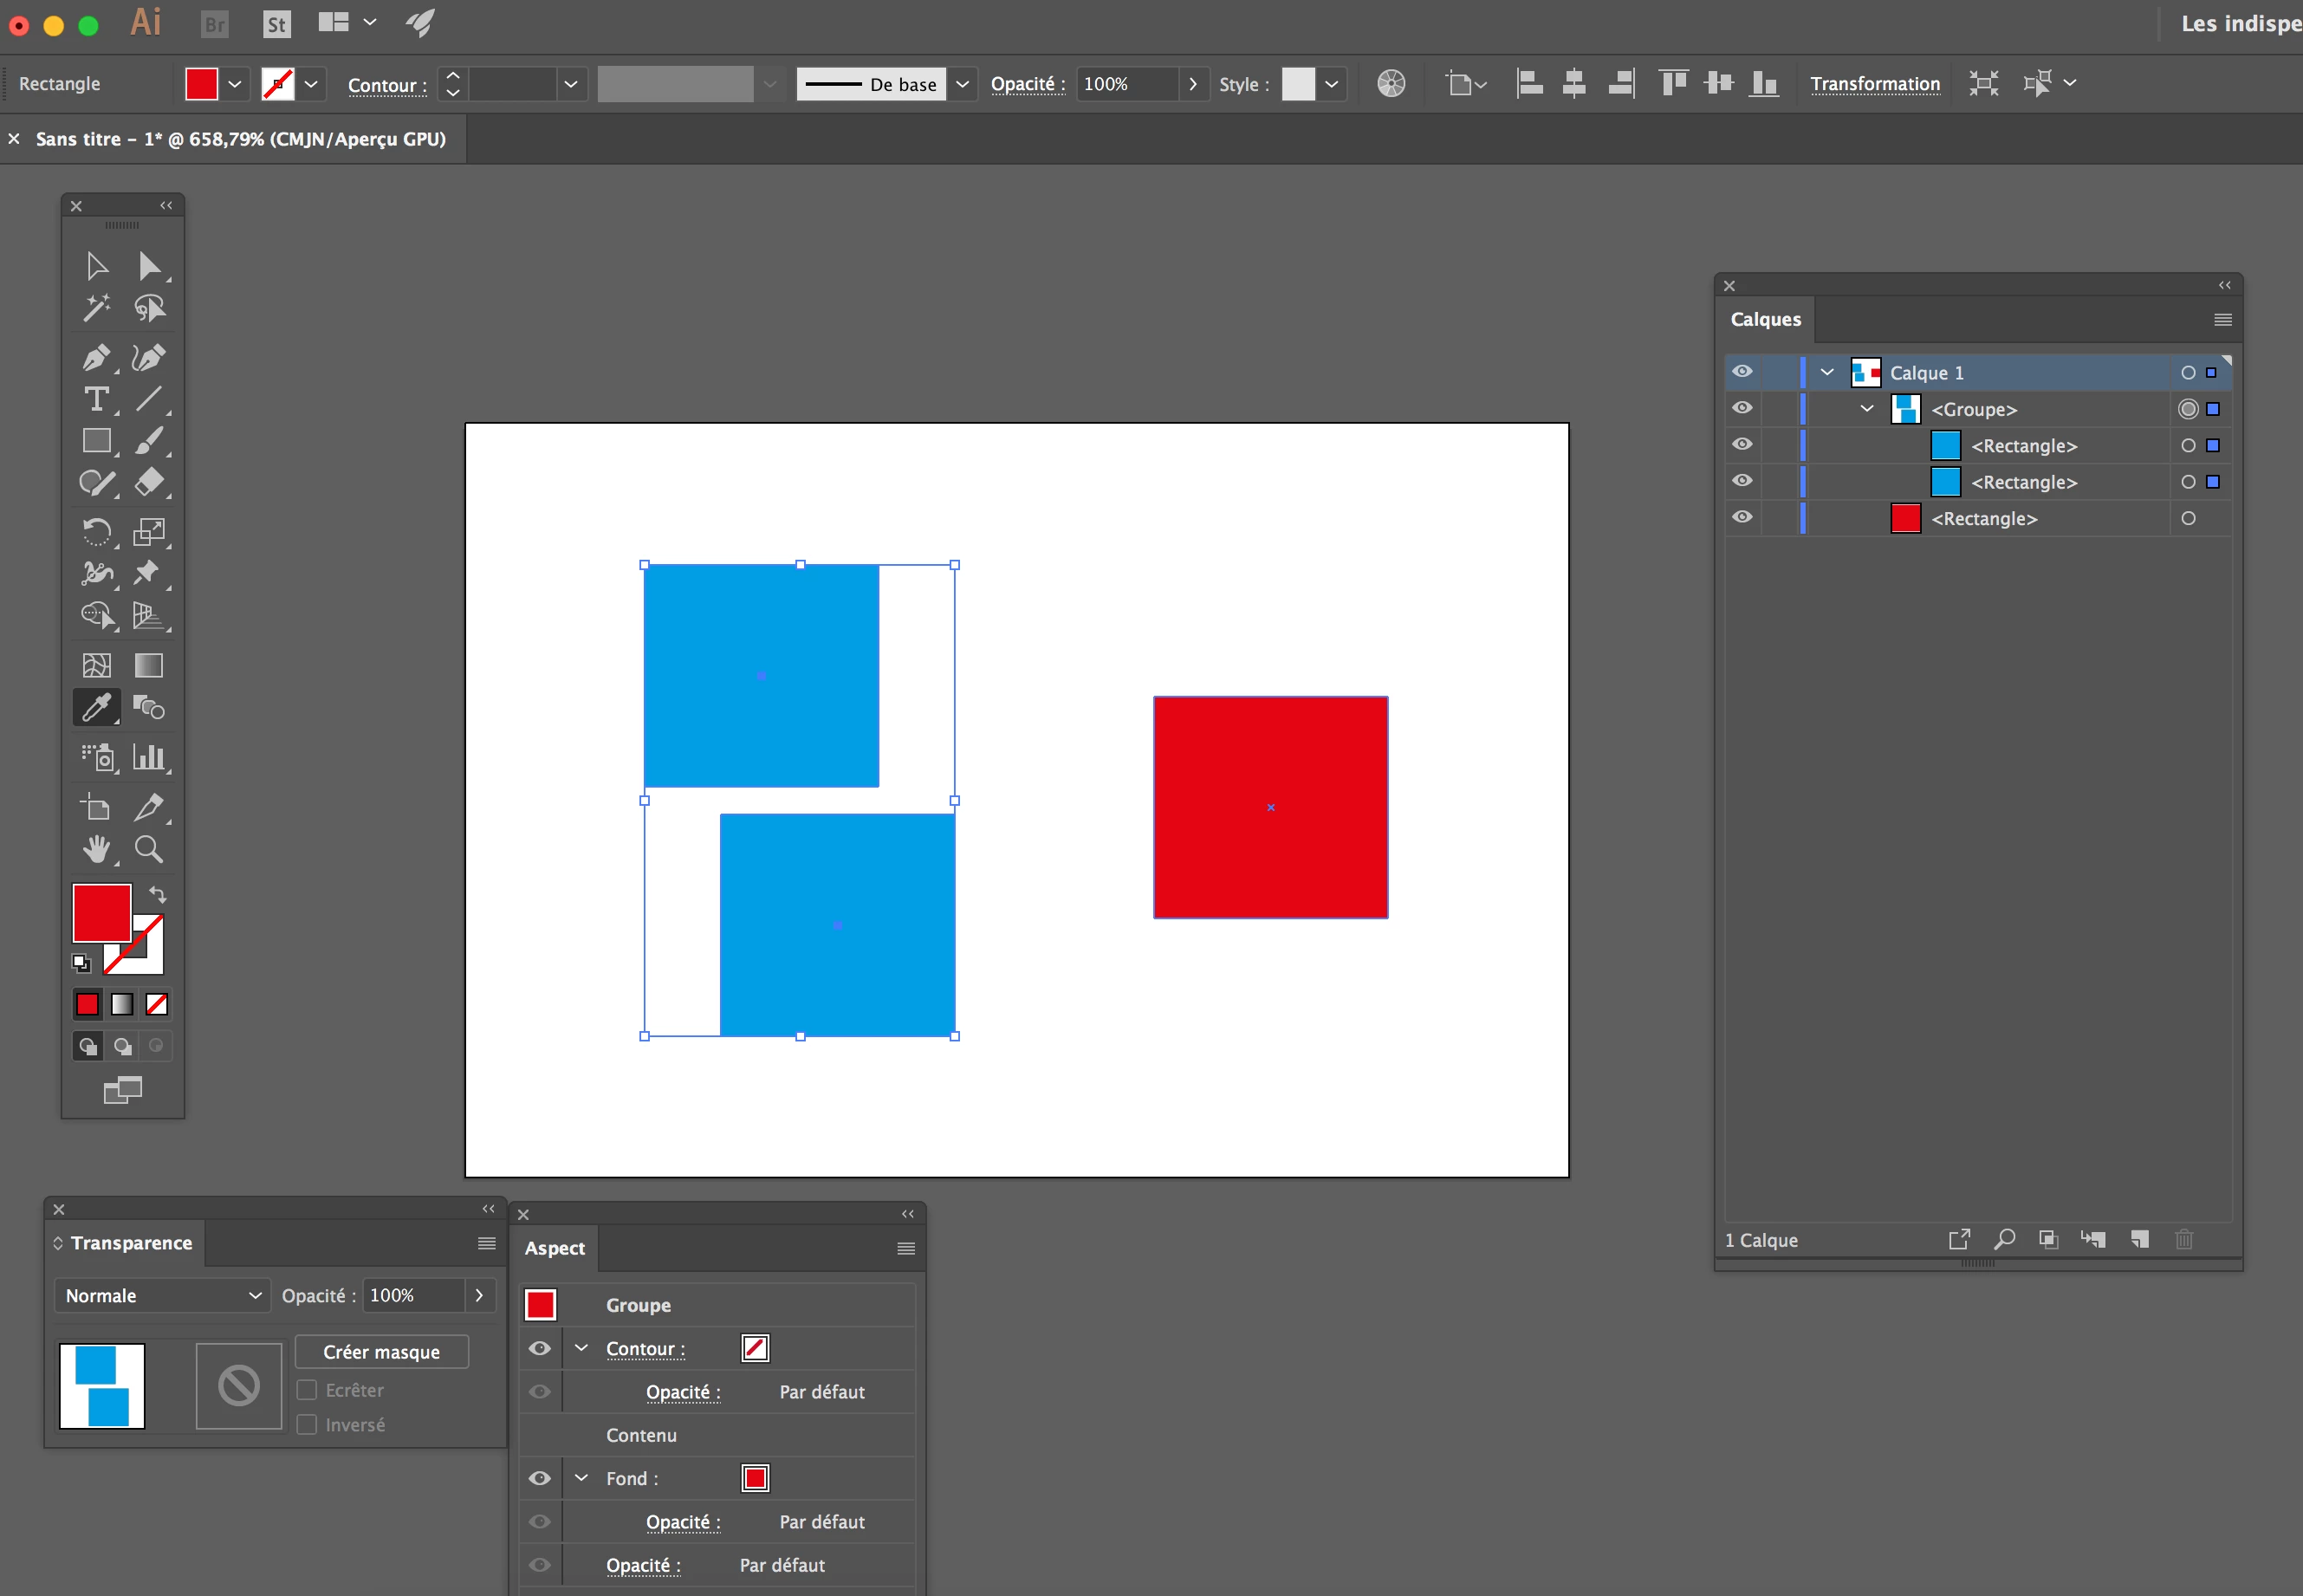
Task: Click the Créer masque button
Action: (381, 1351)
